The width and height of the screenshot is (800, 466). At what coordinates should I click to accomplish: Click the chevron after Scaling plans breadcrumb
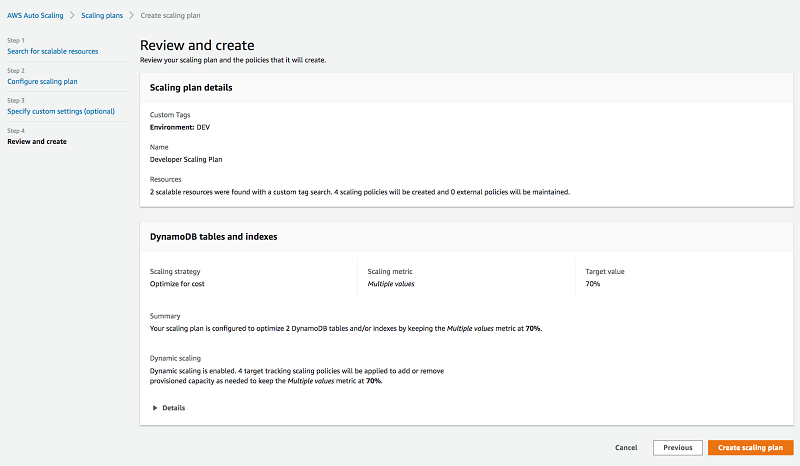(132, 15)
